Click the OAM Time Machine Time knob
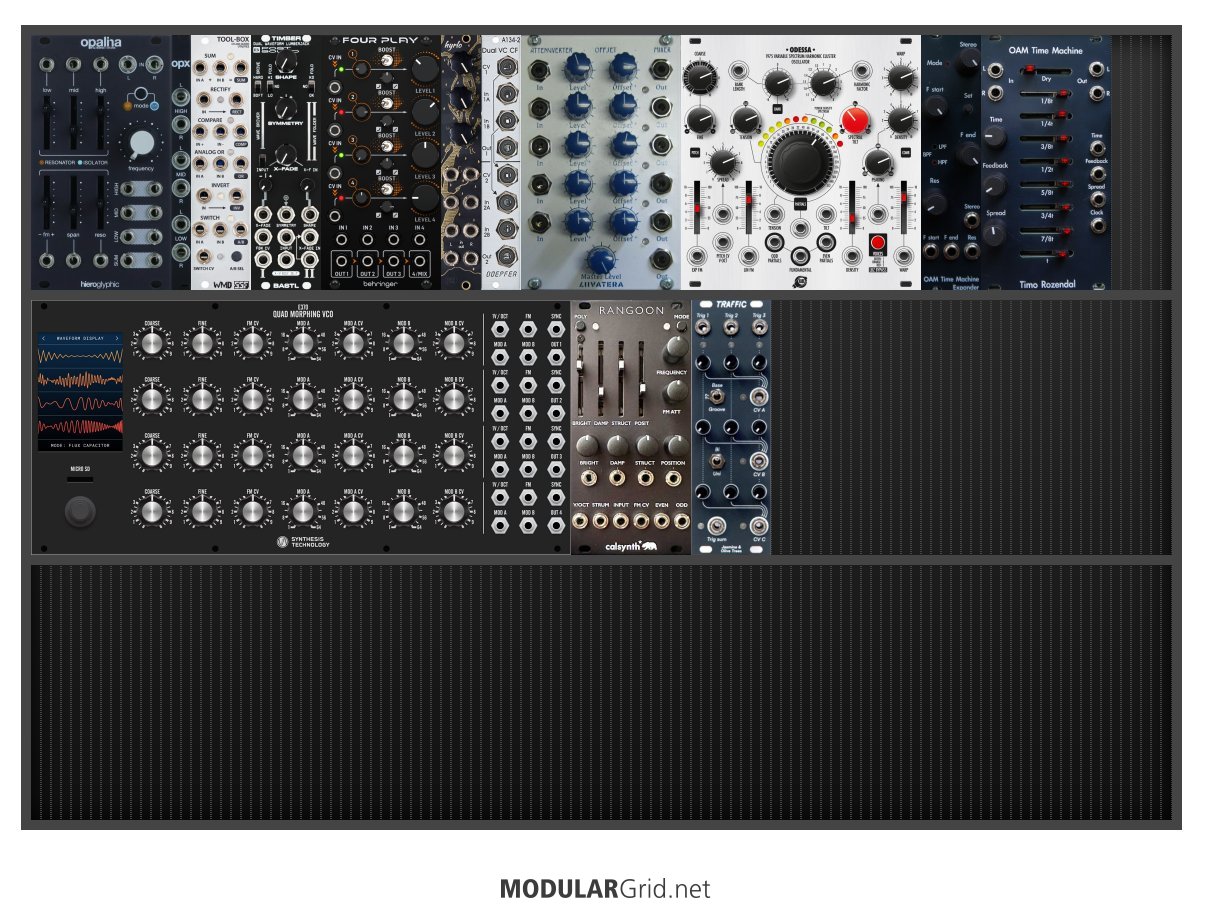This screenshot has width=1212, height=910. tap(995, 137)
